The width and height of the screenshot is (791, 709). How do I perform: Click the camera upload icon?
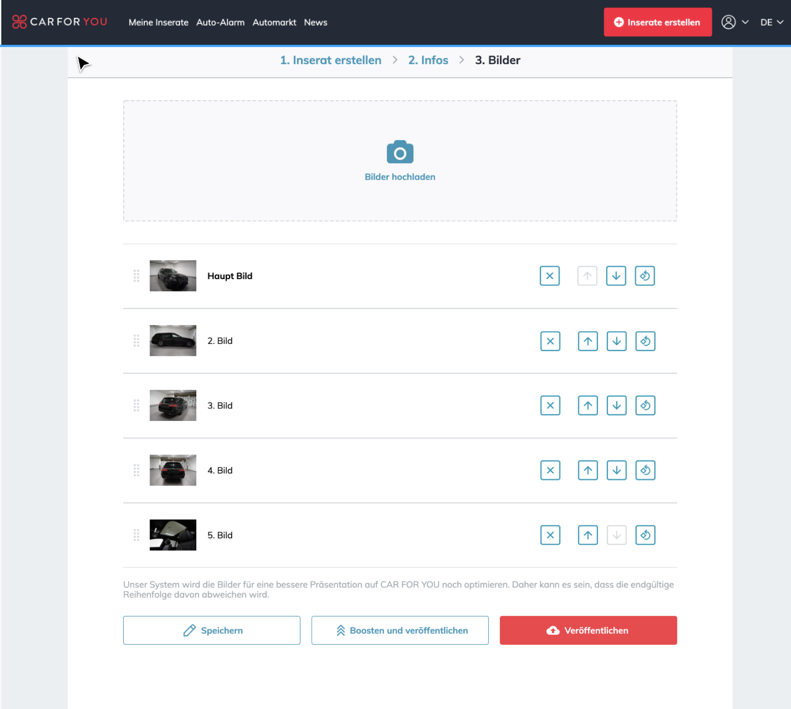[400, 152]
